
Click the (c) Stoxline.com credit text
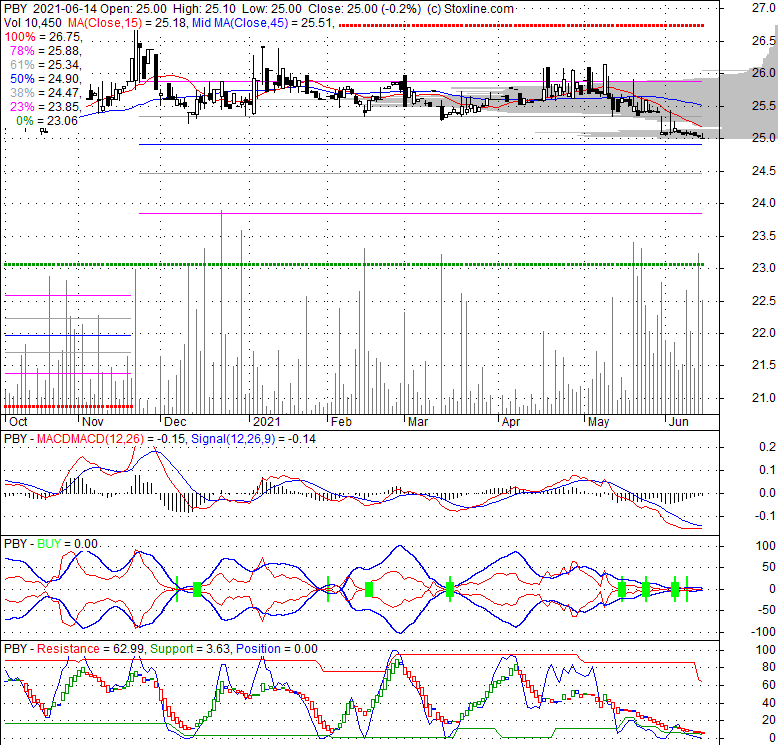[x=470, y=9]
